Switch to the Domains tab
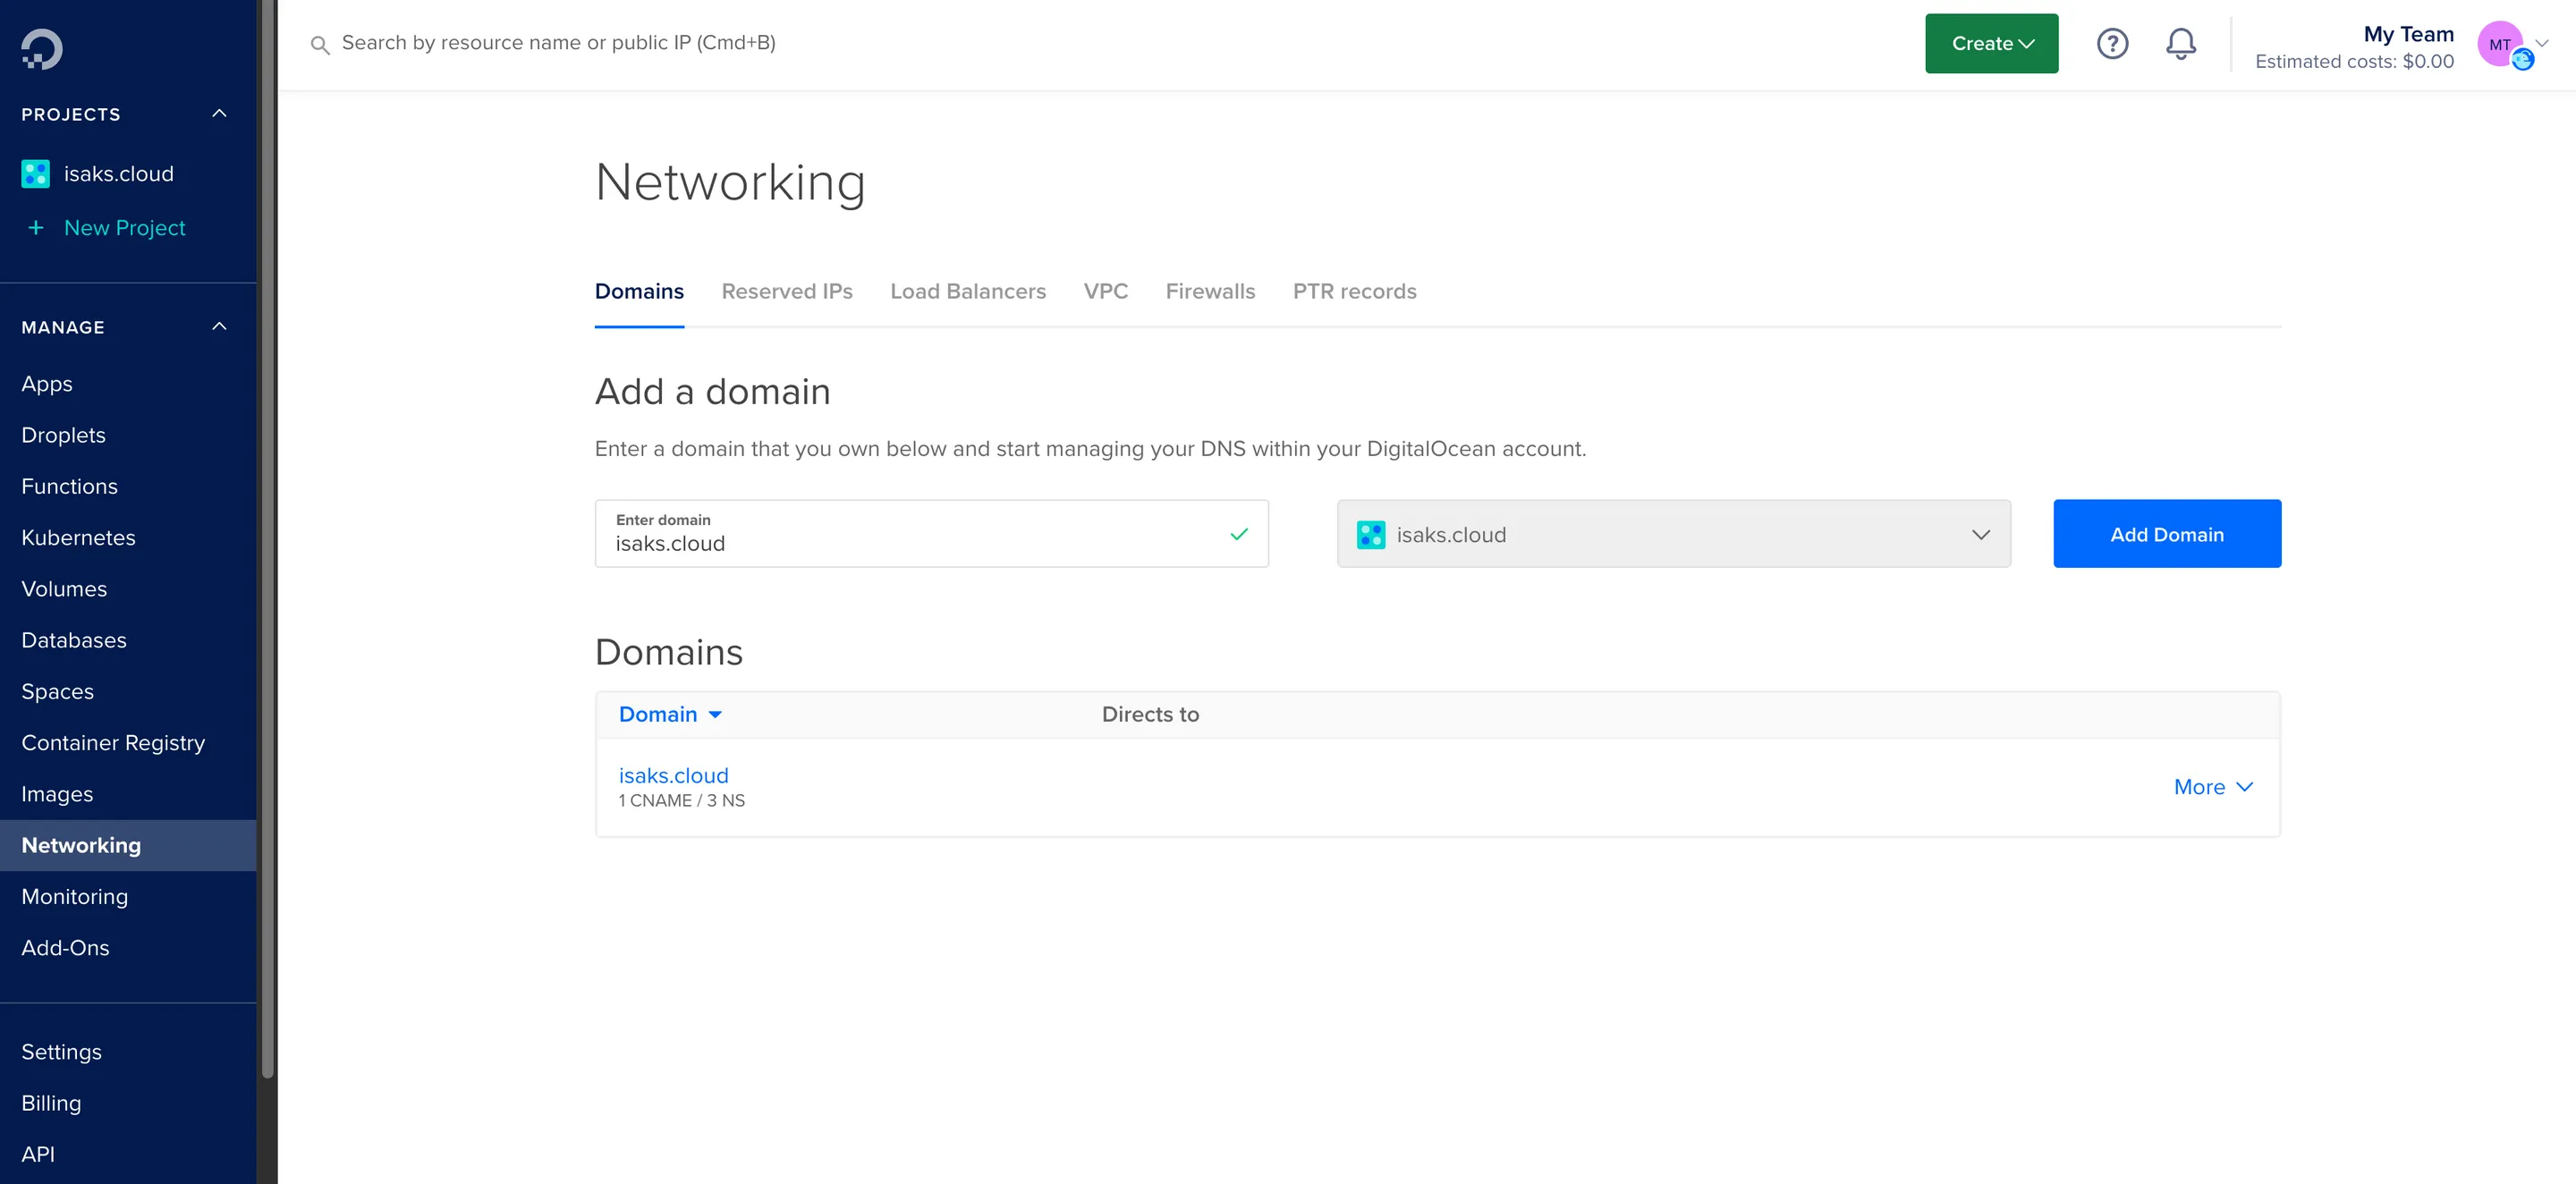This screenshot has width=2576, height=1184. [x=639, y=291]
